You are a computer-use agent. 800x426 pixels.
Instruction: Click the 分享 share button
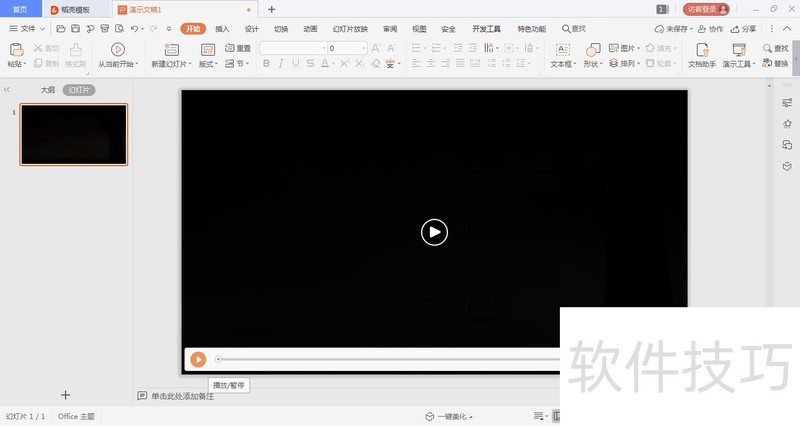pos(743,29)
